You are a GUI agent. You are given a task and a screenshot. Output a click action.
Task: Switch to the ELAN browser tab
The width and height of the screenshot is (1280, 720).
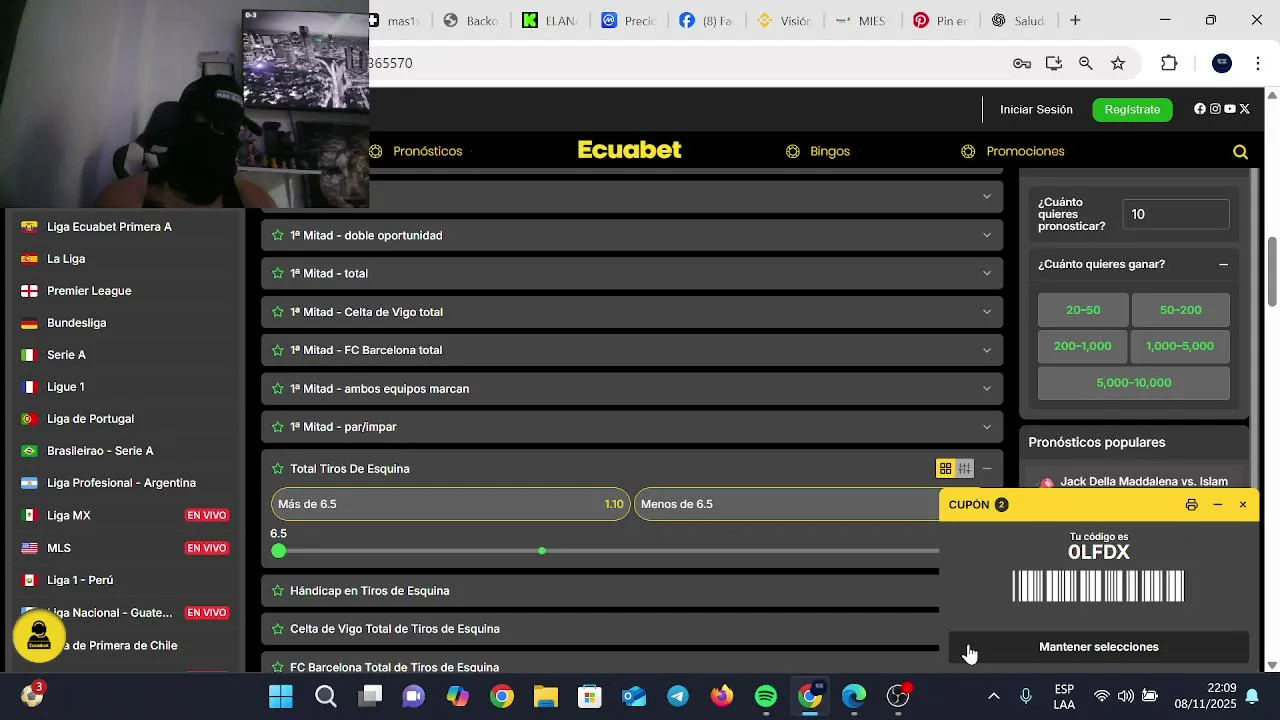pyautogui.click(x=550, y=20)
